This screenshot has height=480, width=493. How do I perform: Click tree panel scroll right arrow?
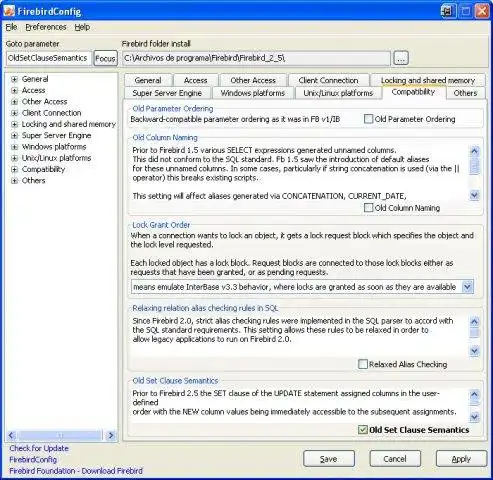pyautogui.click(x=111, y=435)
